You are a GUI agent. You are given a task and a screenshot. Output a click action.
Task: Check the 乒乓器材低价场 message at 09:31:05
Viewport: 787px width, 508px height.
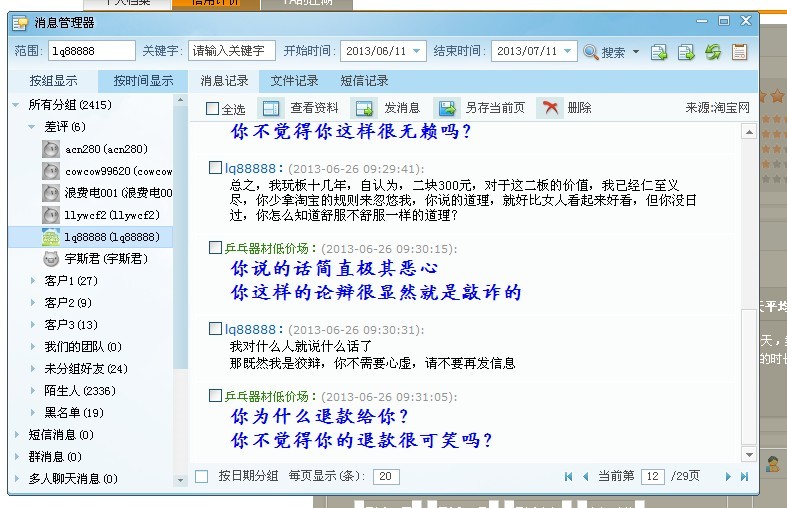click(x=215, y=396)
